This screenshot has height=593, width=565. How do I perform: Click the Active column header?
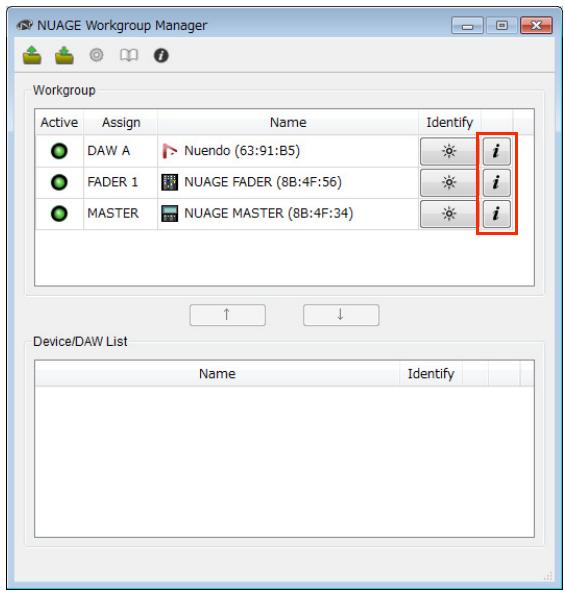click(59, 122)
